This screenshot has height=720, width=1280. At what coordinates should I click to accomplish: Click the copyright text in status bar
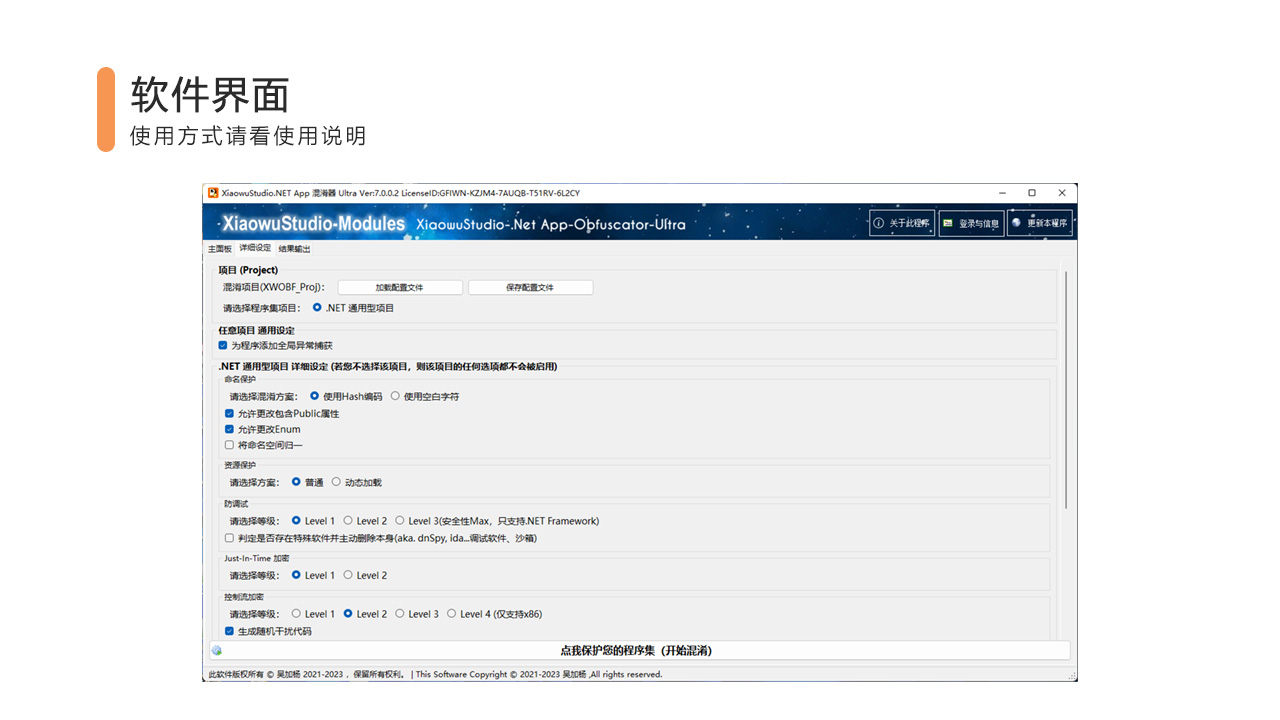click(x=435, y=674)
